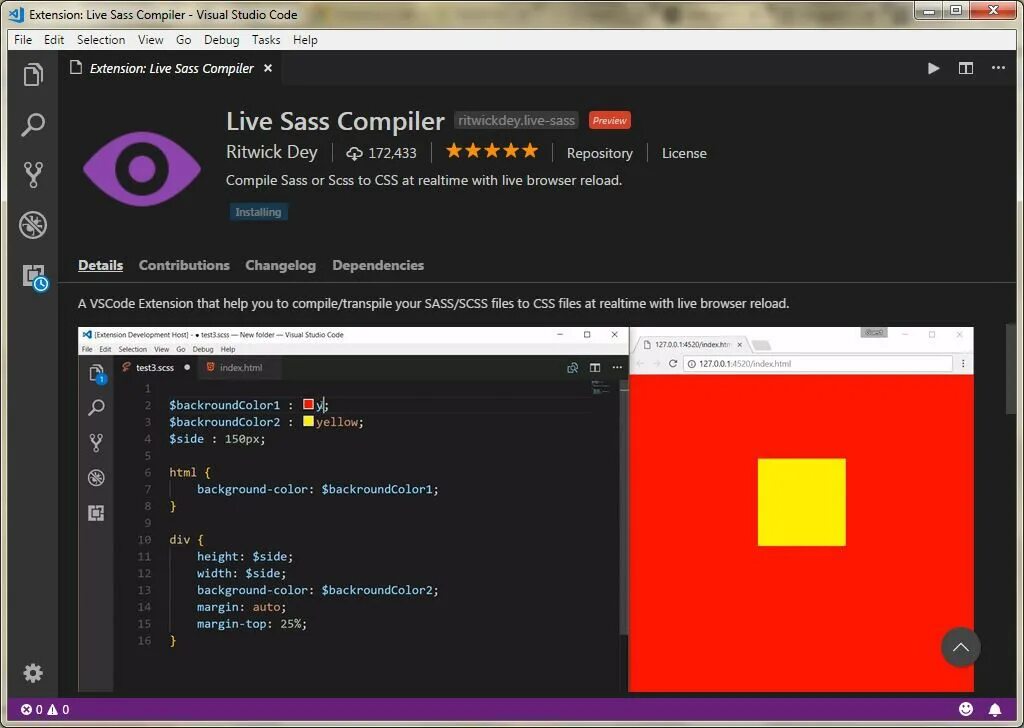Click the five-star rating
Screen dimensions: 1024x728
(x=492, y=151)
